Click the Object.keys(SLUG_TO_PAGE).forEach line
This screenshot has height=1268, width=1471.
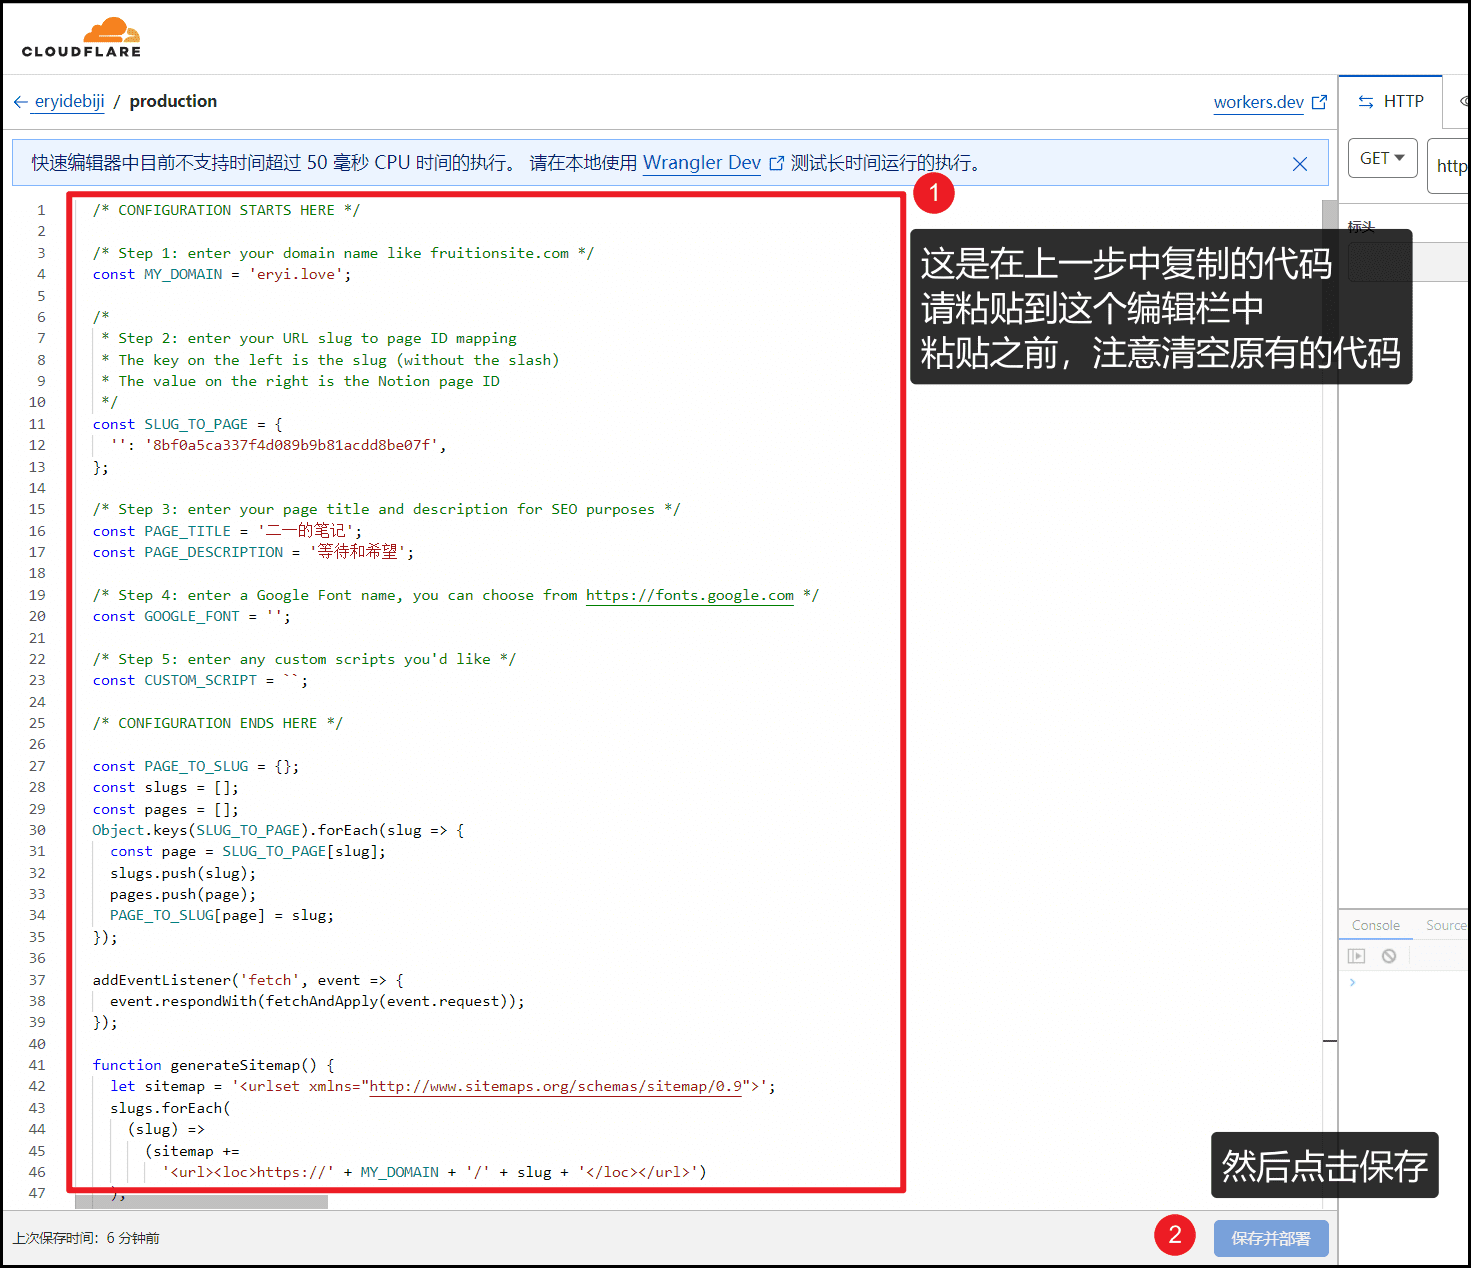(278, 830)
